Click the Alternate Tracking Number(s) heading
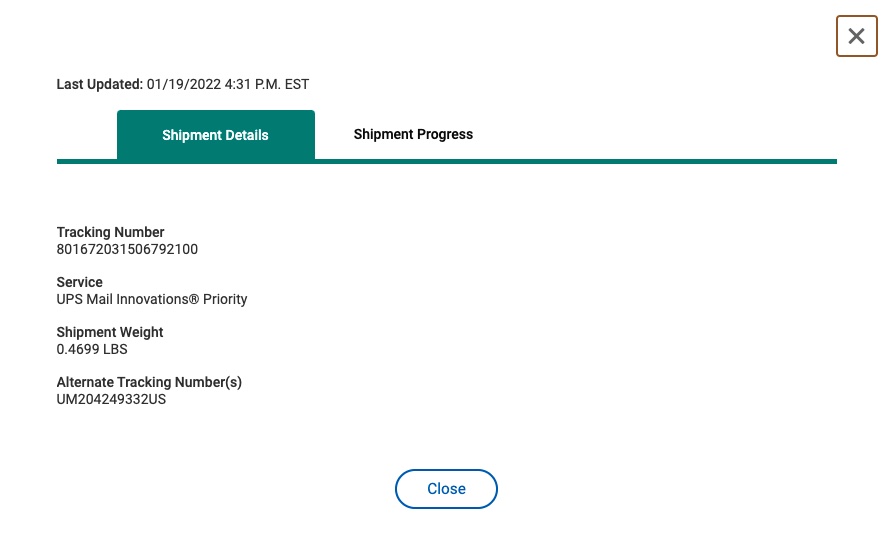This screenshot has width=896, height=543. pyautogui.click(x=149, y=382)
